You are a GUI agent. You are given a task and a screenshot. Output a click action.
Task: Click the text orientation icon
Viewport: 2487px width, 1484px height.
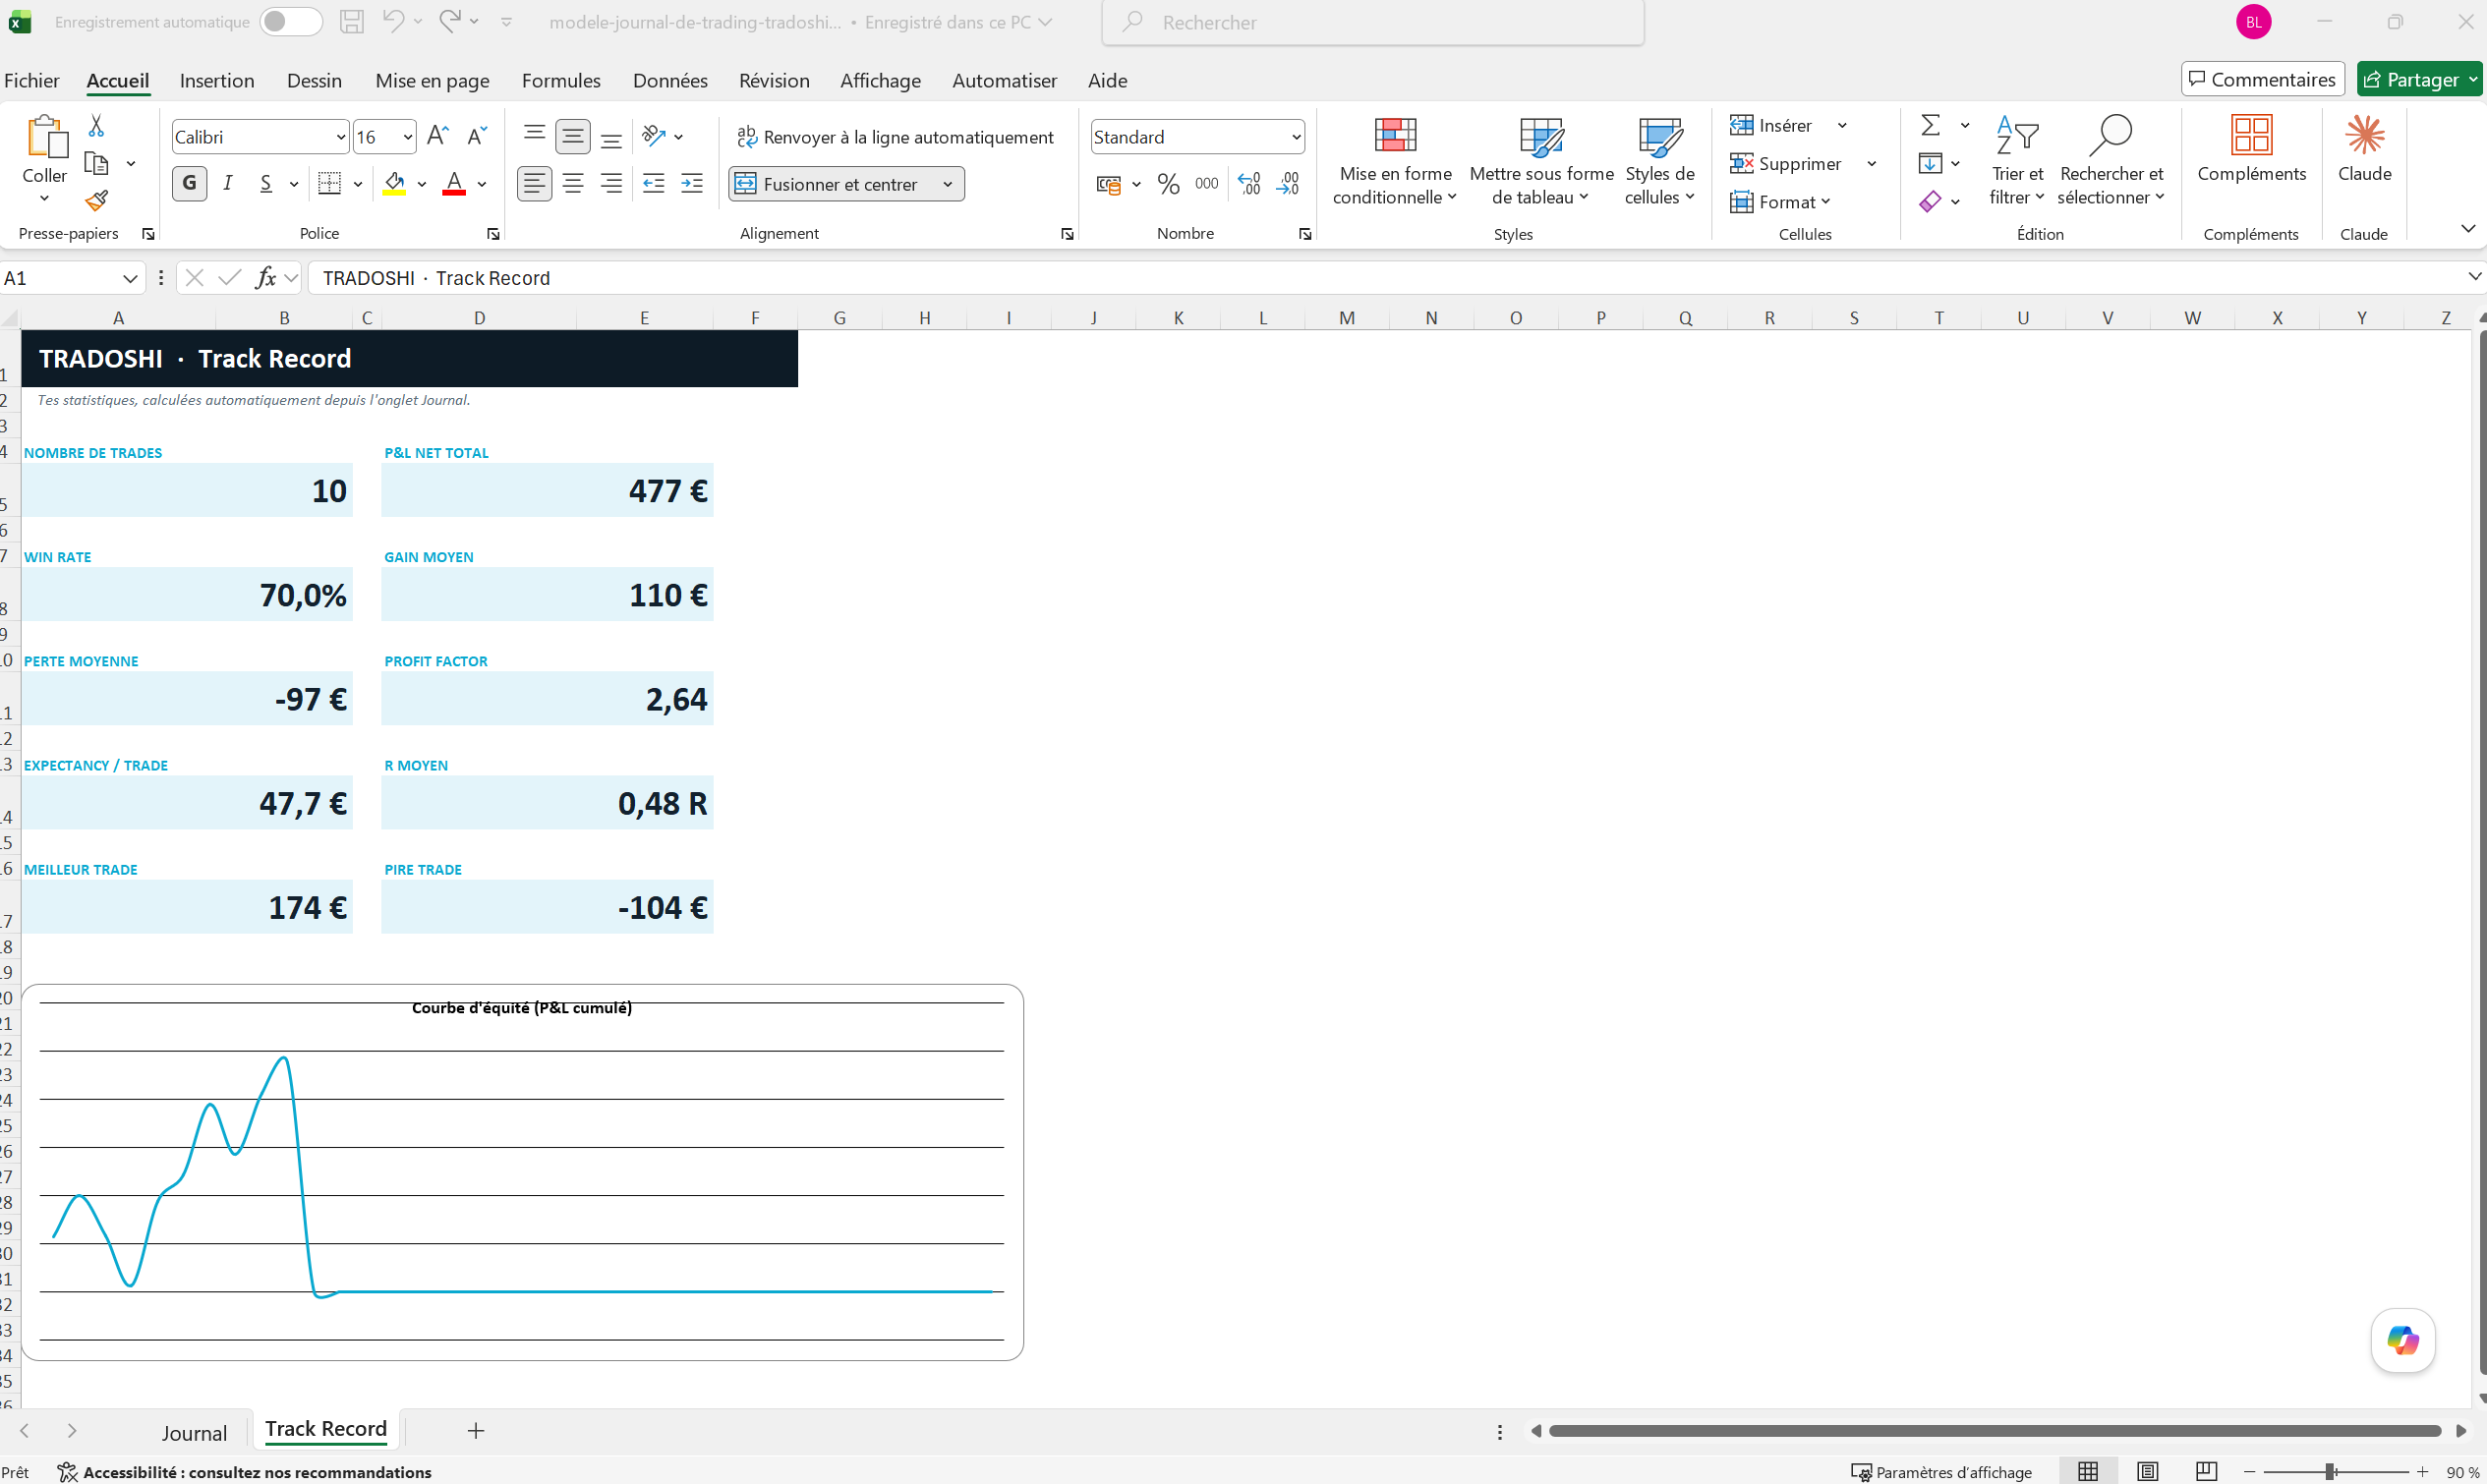point(654,135)
